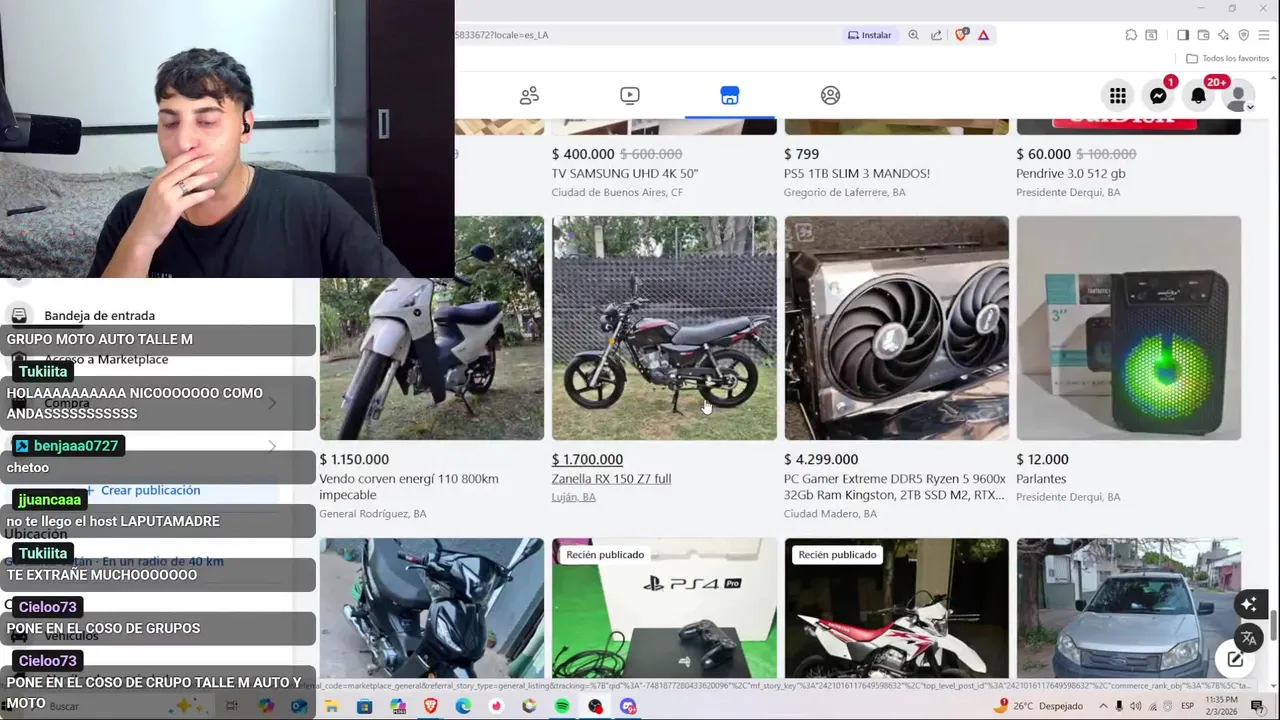Open the Brave Wallet icon

point(1203,35)
